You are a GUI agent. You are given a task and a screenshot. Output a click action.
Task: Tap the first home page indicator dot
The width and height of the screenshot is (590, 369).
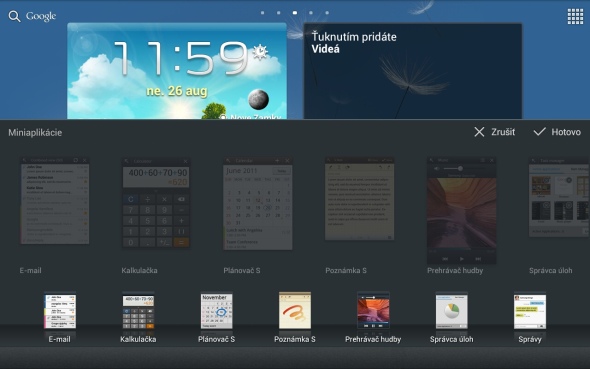click(x=262, y=13)
